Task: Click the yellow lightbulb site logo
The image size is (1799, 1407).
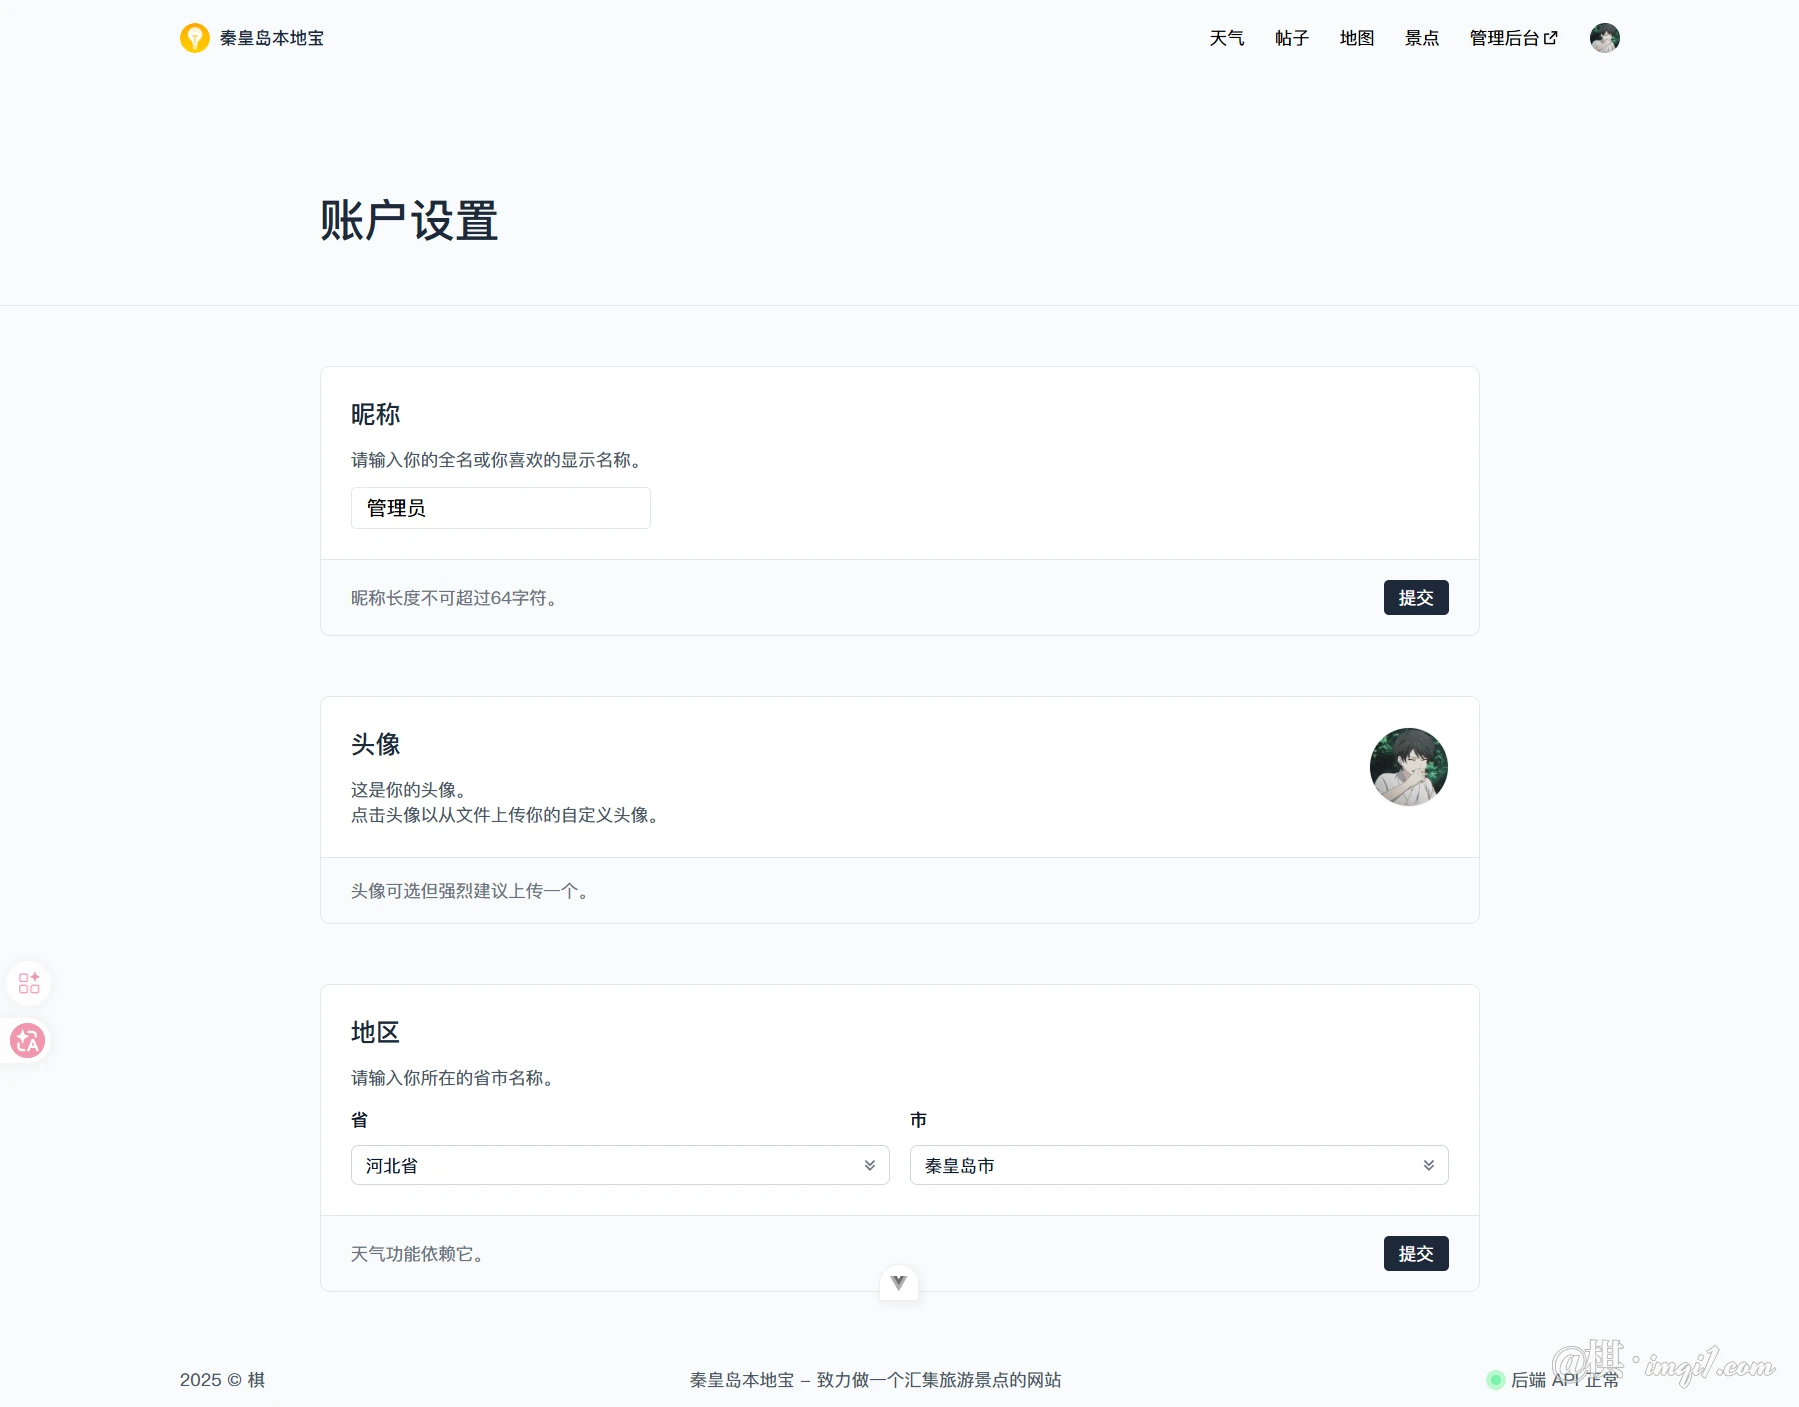Action: (194, 38)
